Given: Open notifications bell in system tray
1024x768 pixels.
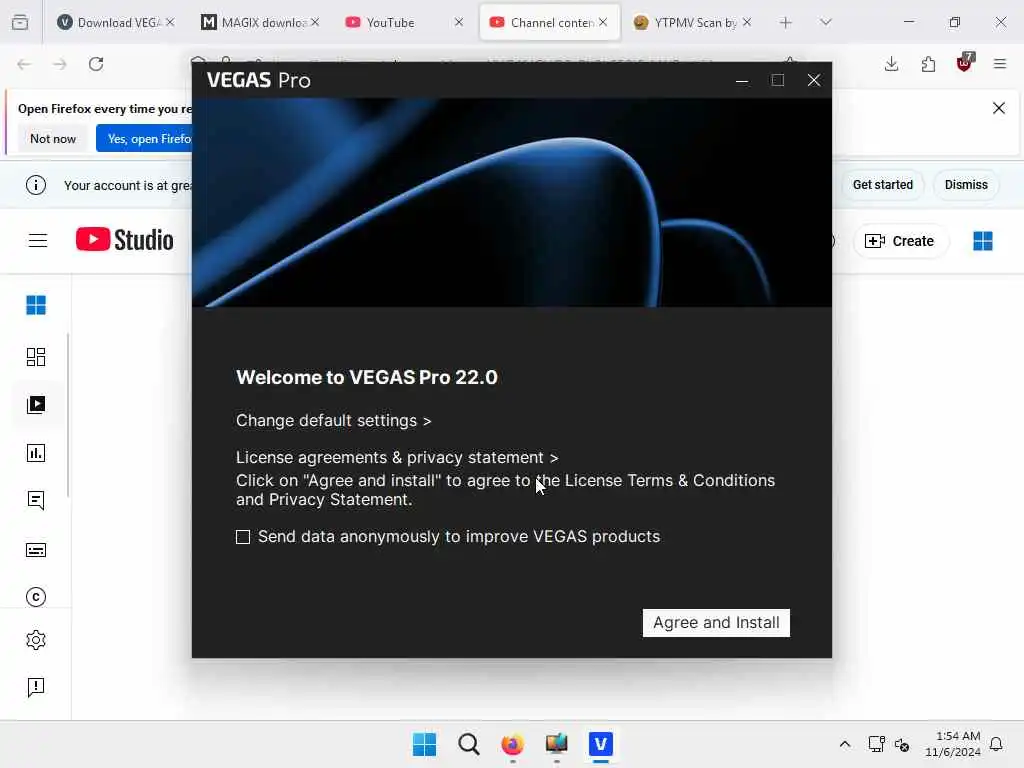Looking at the screenshot, I should pyautogui.click(x=996, y=744).
